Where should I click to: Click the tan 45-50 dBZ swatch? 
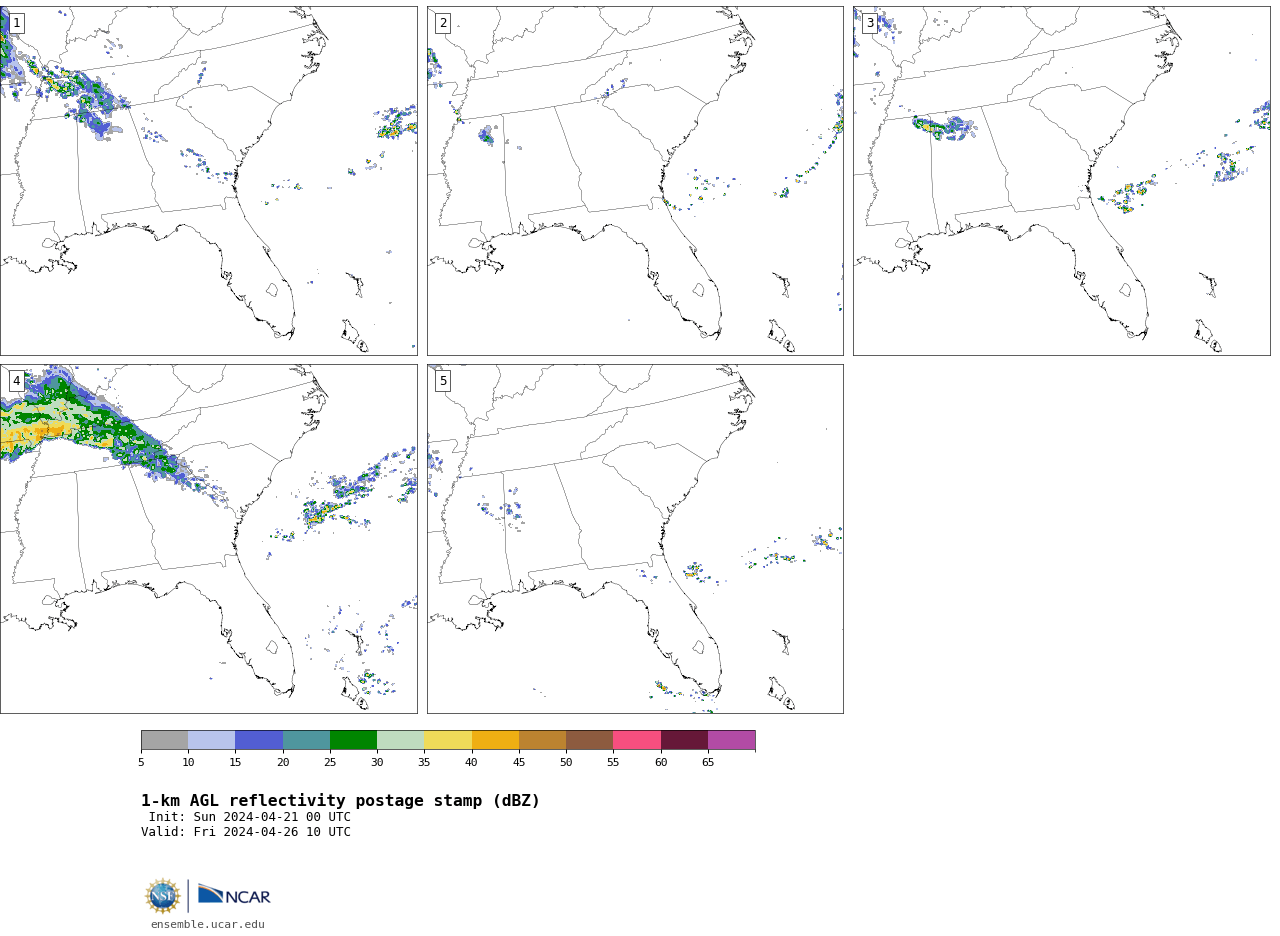(542, 740)
